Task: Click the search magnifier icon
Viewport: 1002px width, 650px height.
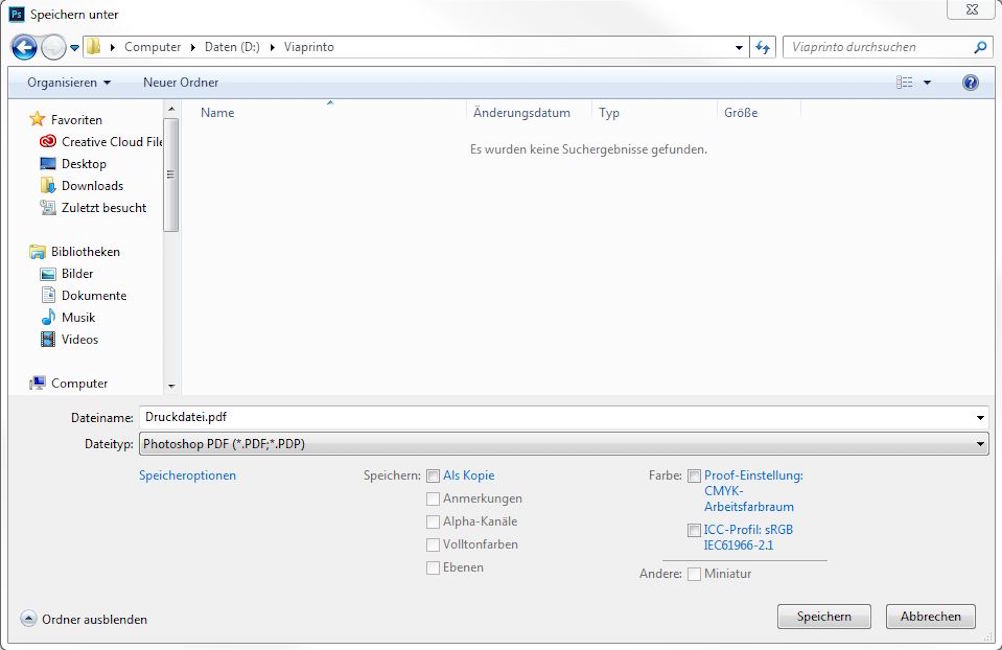Action: 980,47
